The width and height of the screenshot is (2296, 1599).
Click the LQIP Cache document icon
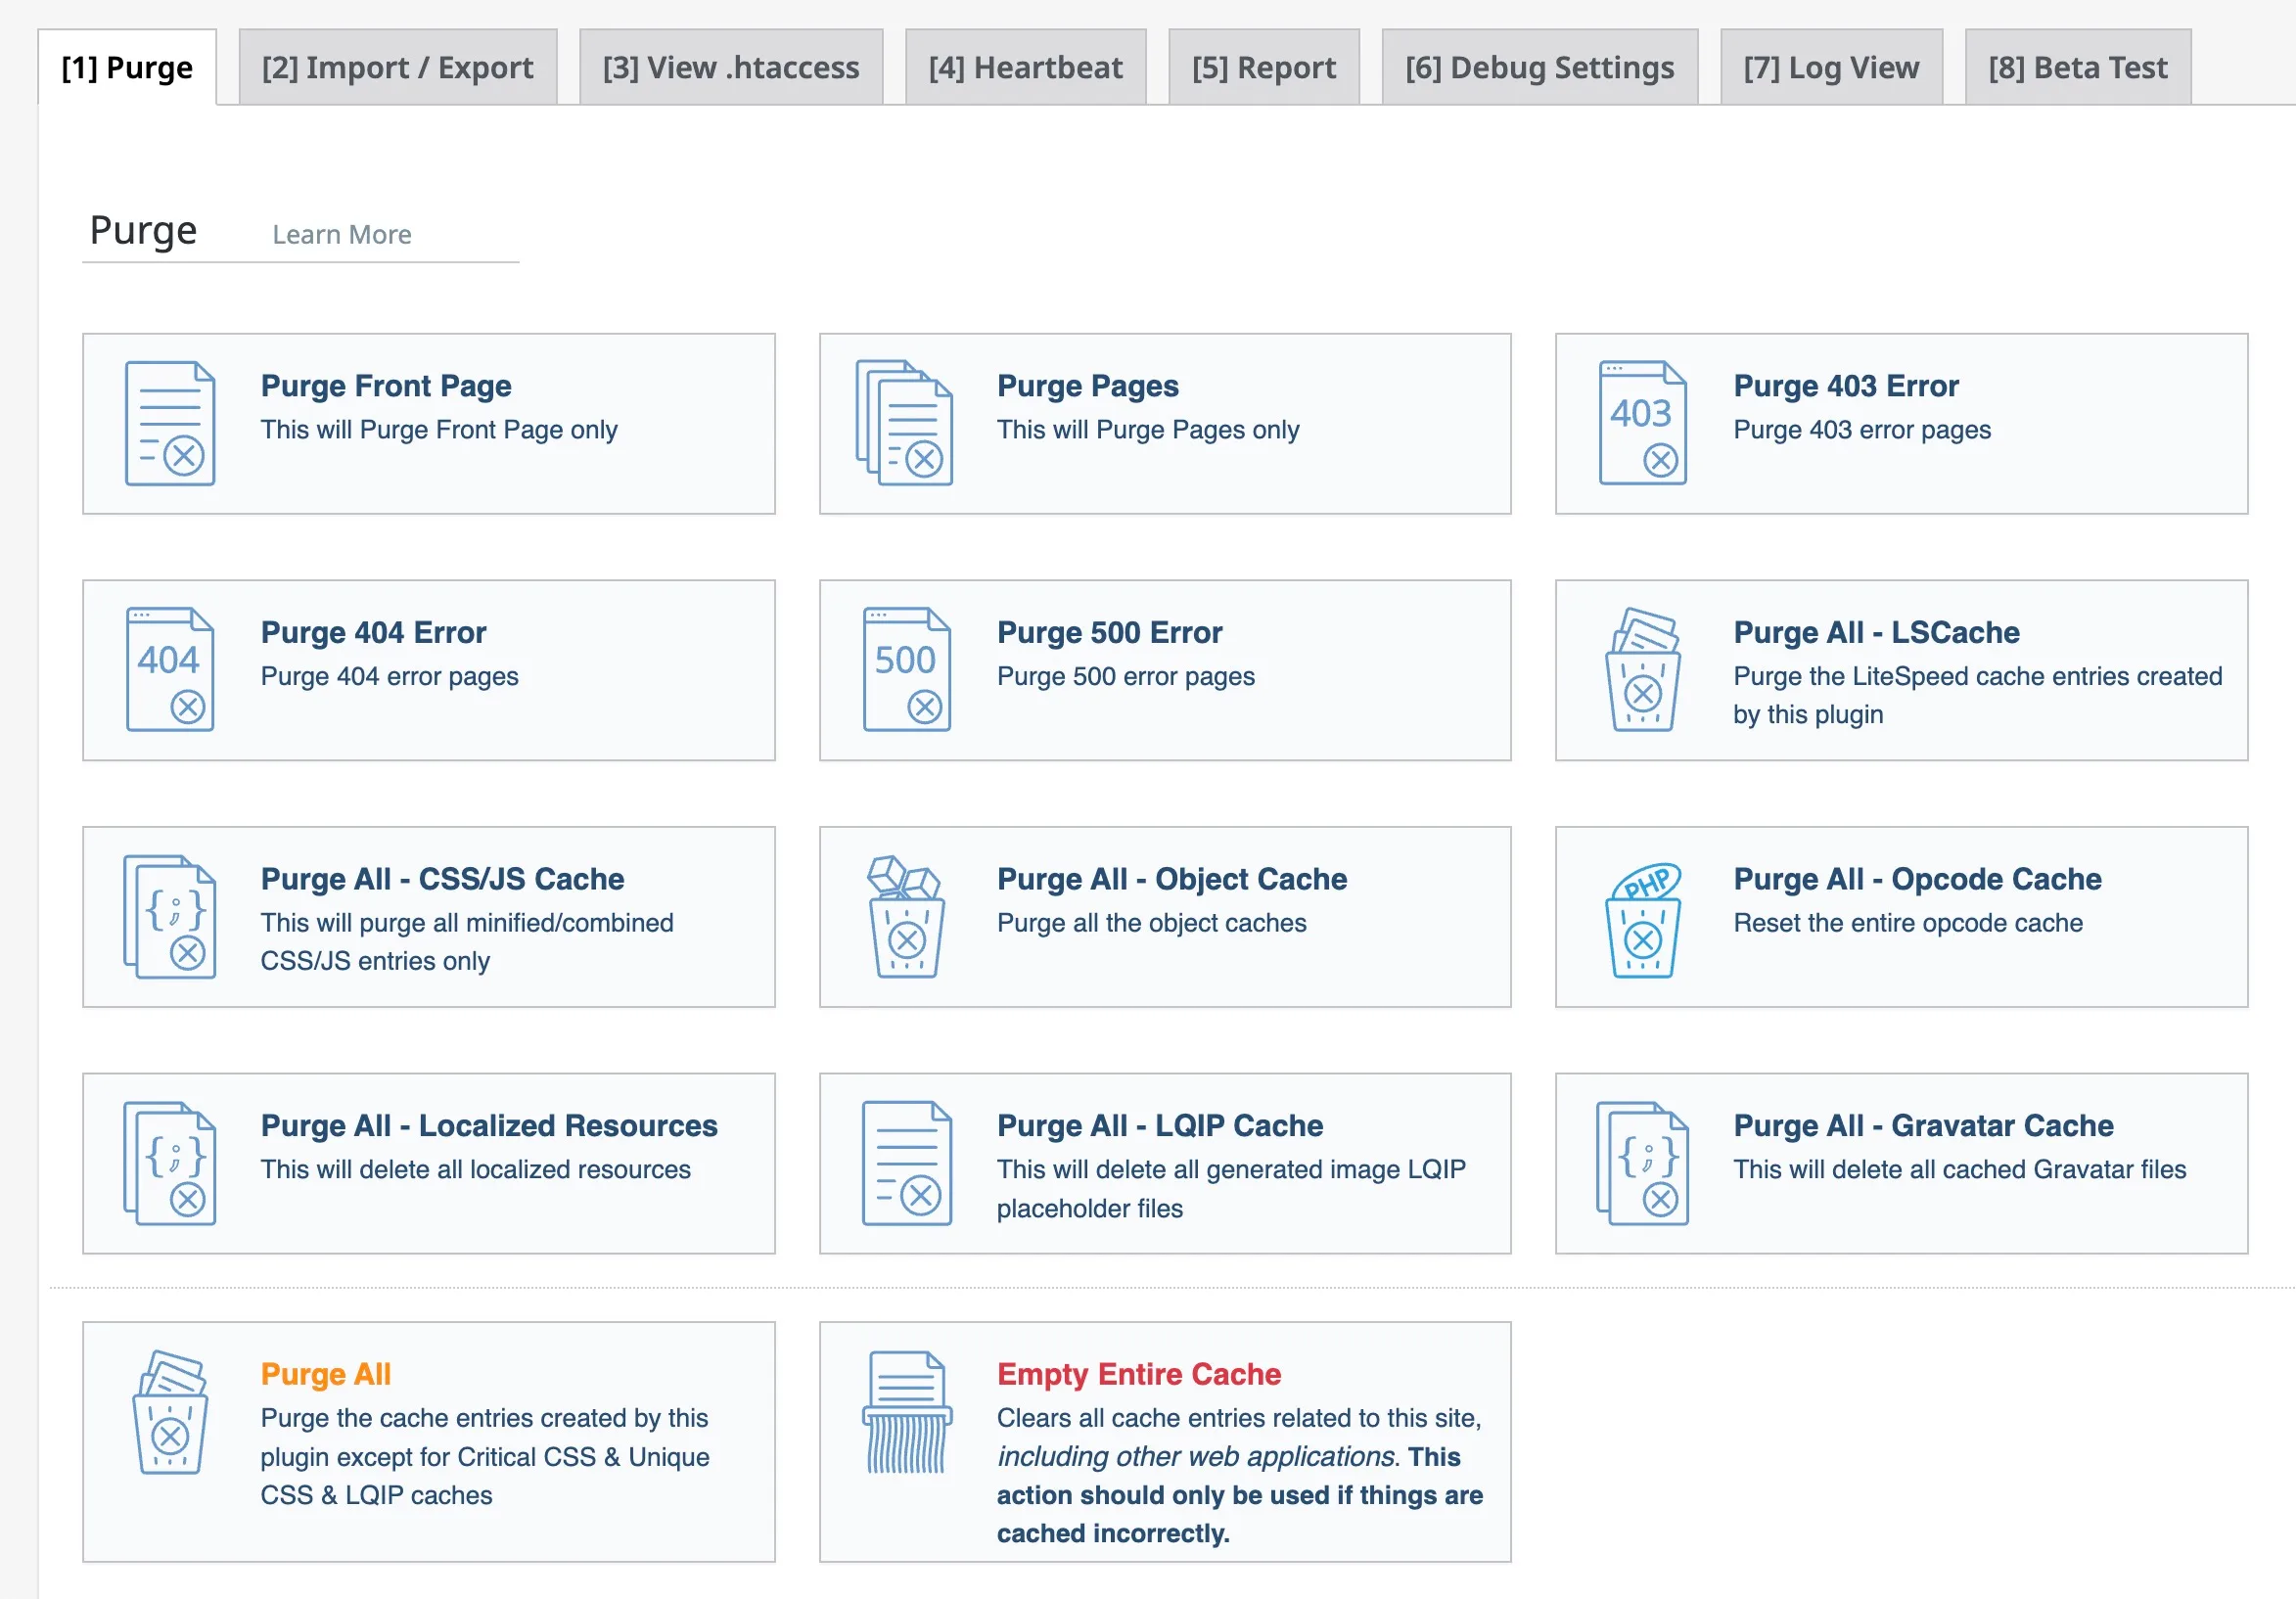[906, 1163]
